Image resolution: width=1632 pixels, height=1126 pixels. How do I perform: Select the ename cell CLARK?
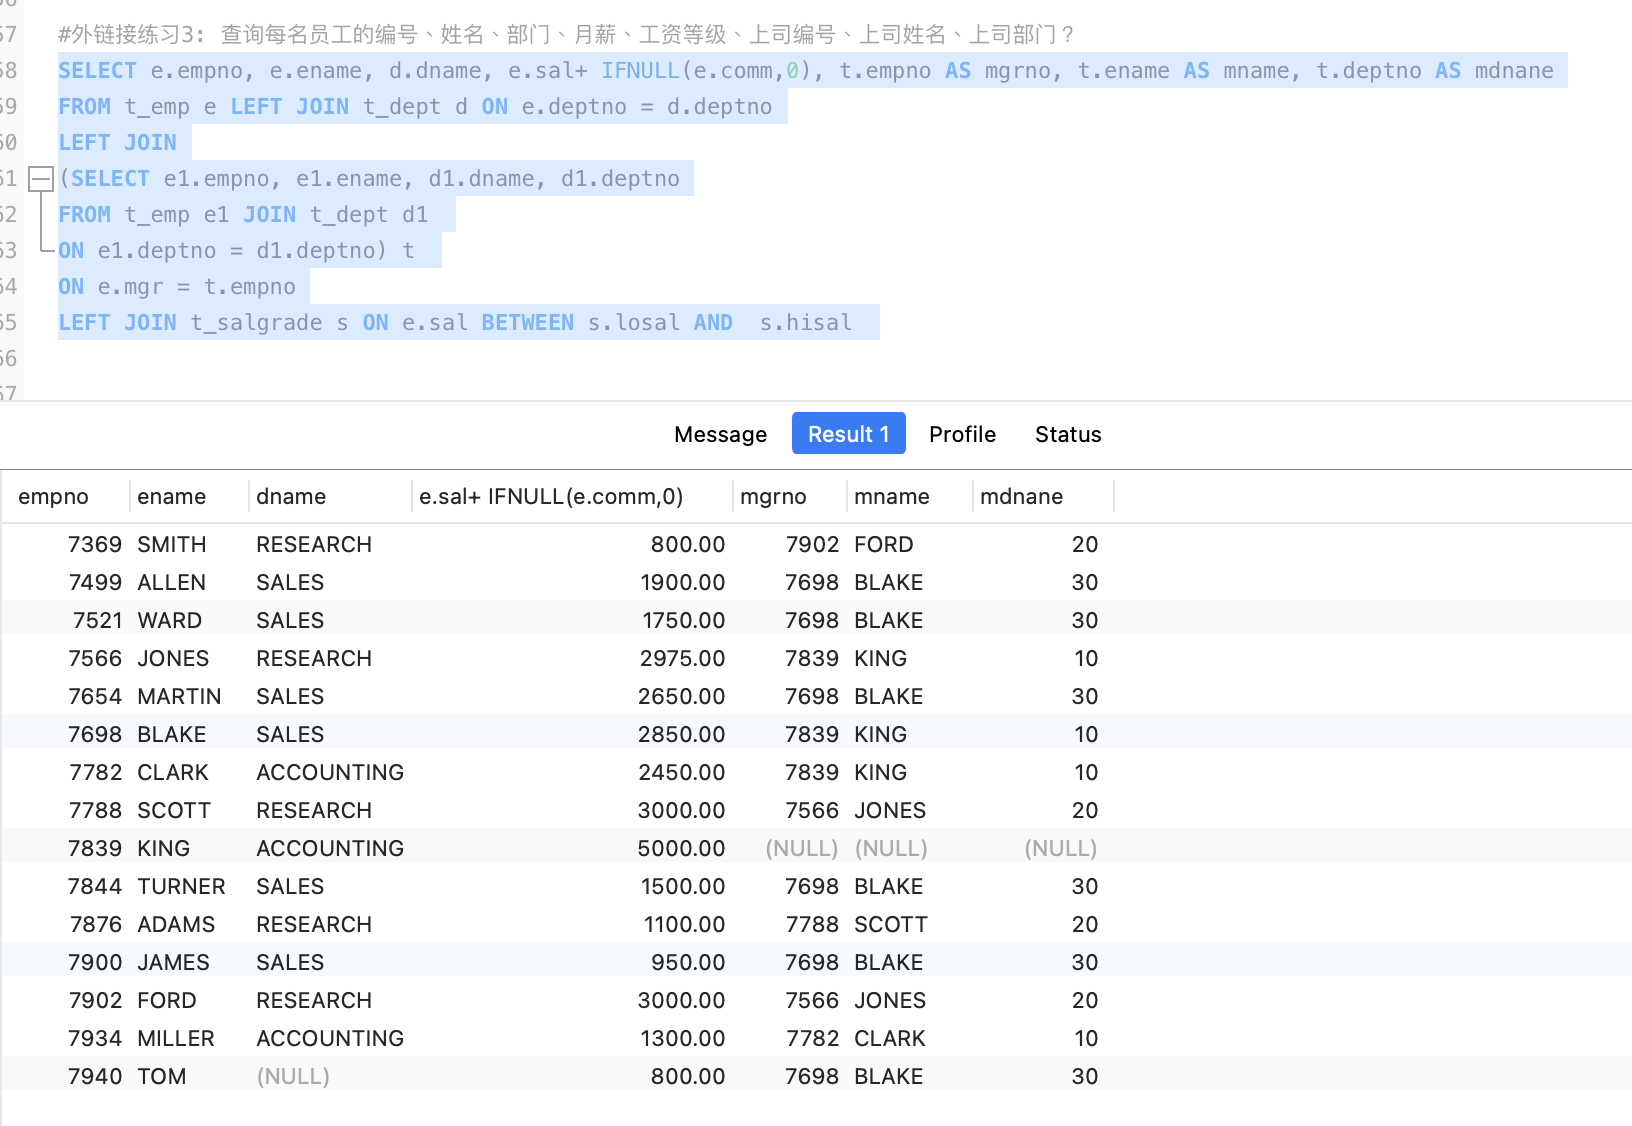tap(173, 773)
